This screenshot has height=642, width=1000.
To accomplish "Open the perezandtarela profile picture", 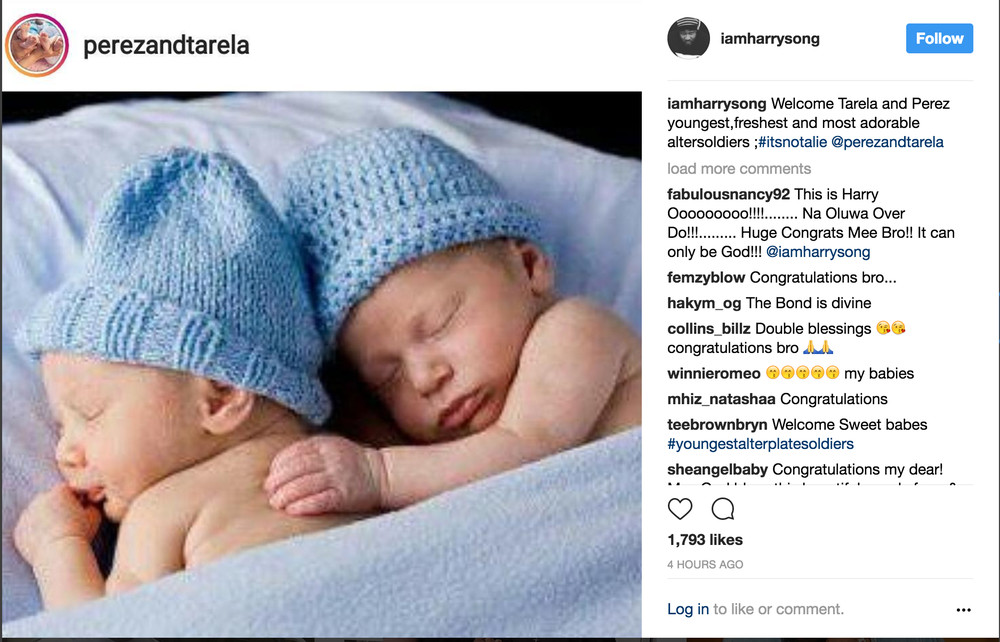I will pos(36,45).
